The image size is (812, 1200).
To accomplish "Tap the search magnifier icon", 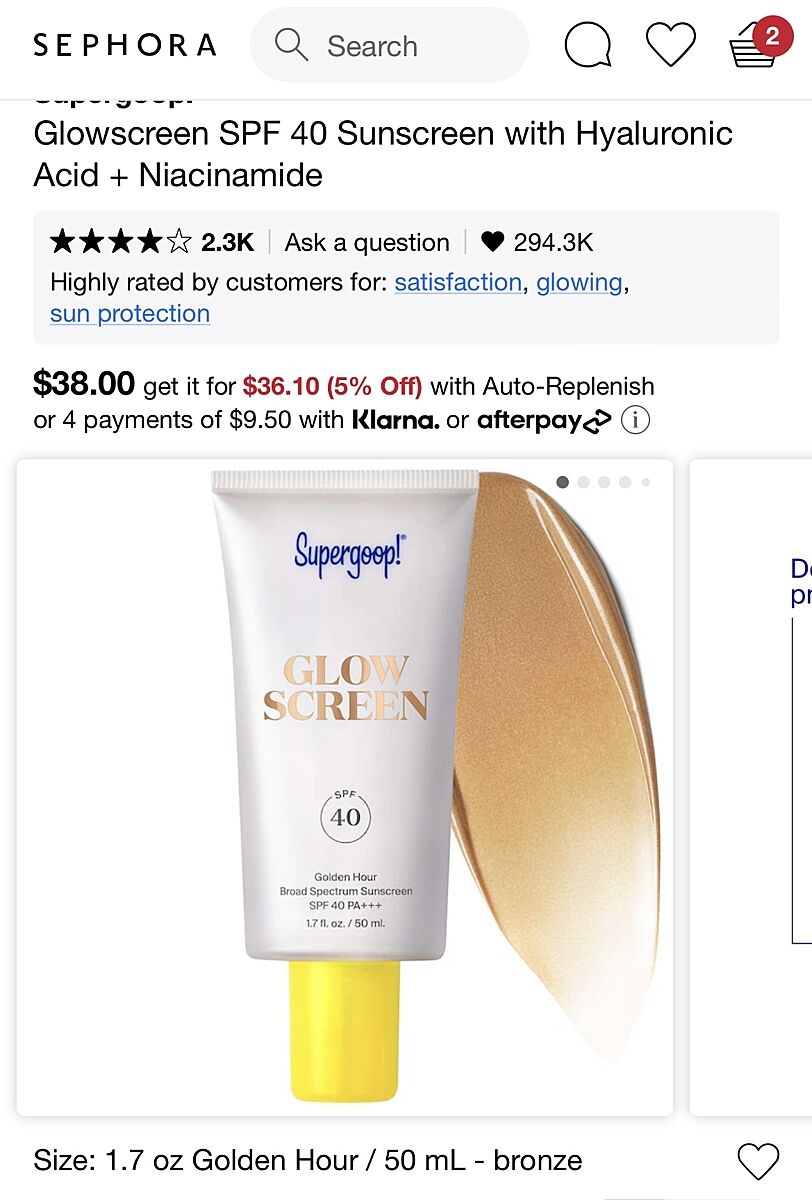I will coord(291,45).
